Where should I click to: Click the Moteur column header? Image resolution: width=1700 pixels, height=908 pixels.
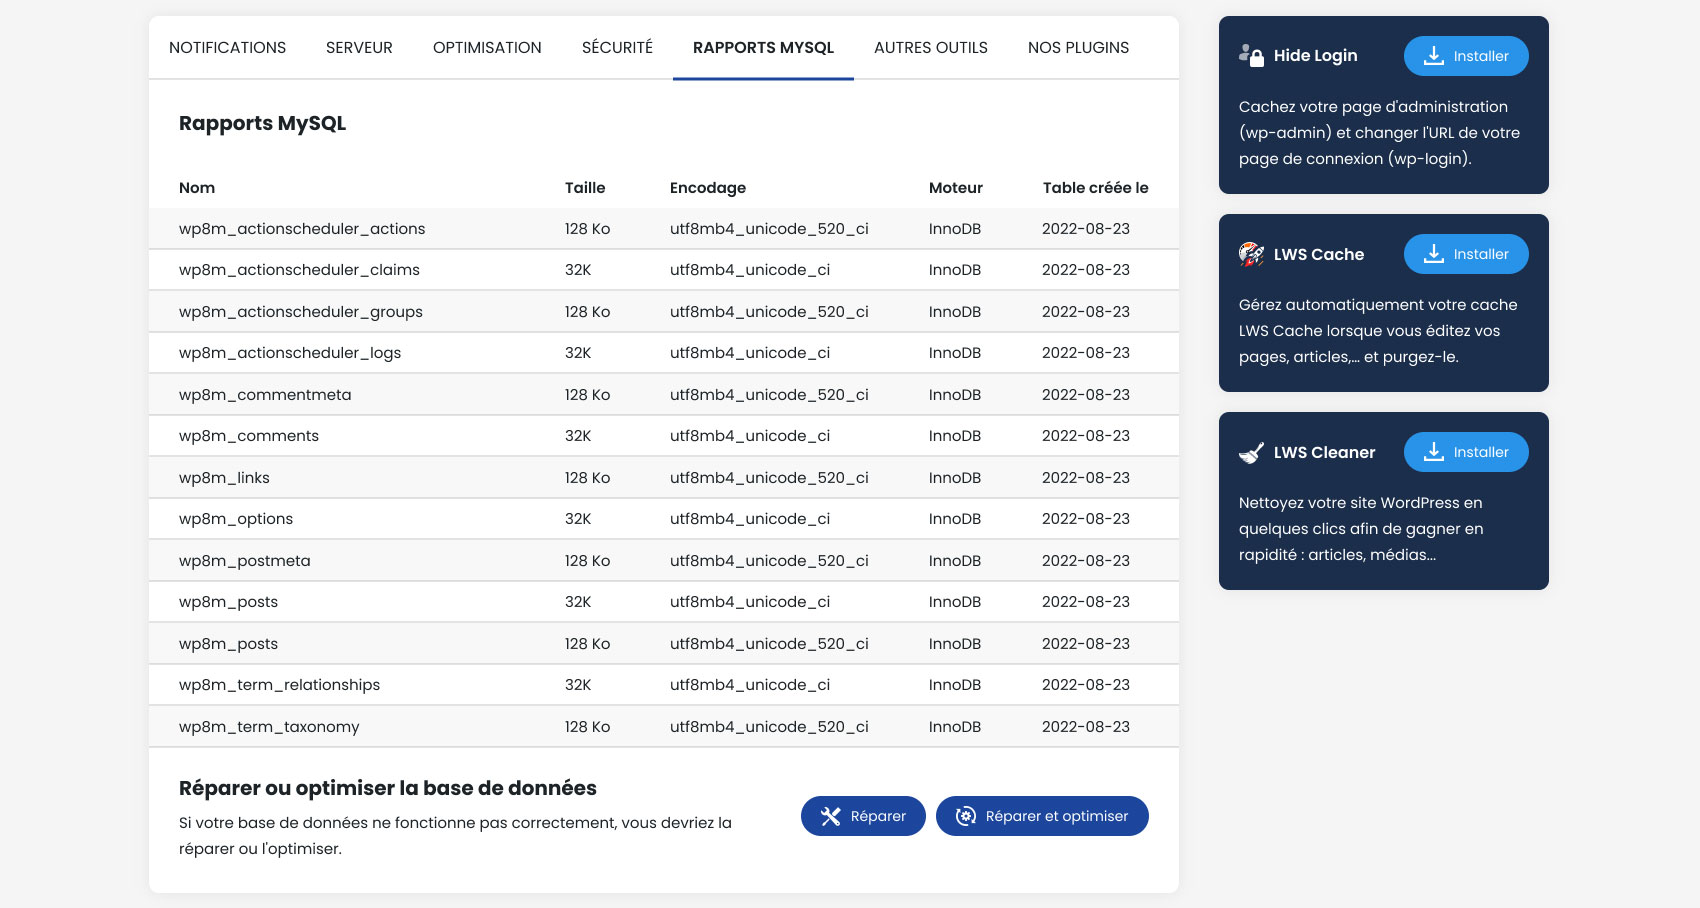pyautogui.click(x=956, y=188)
